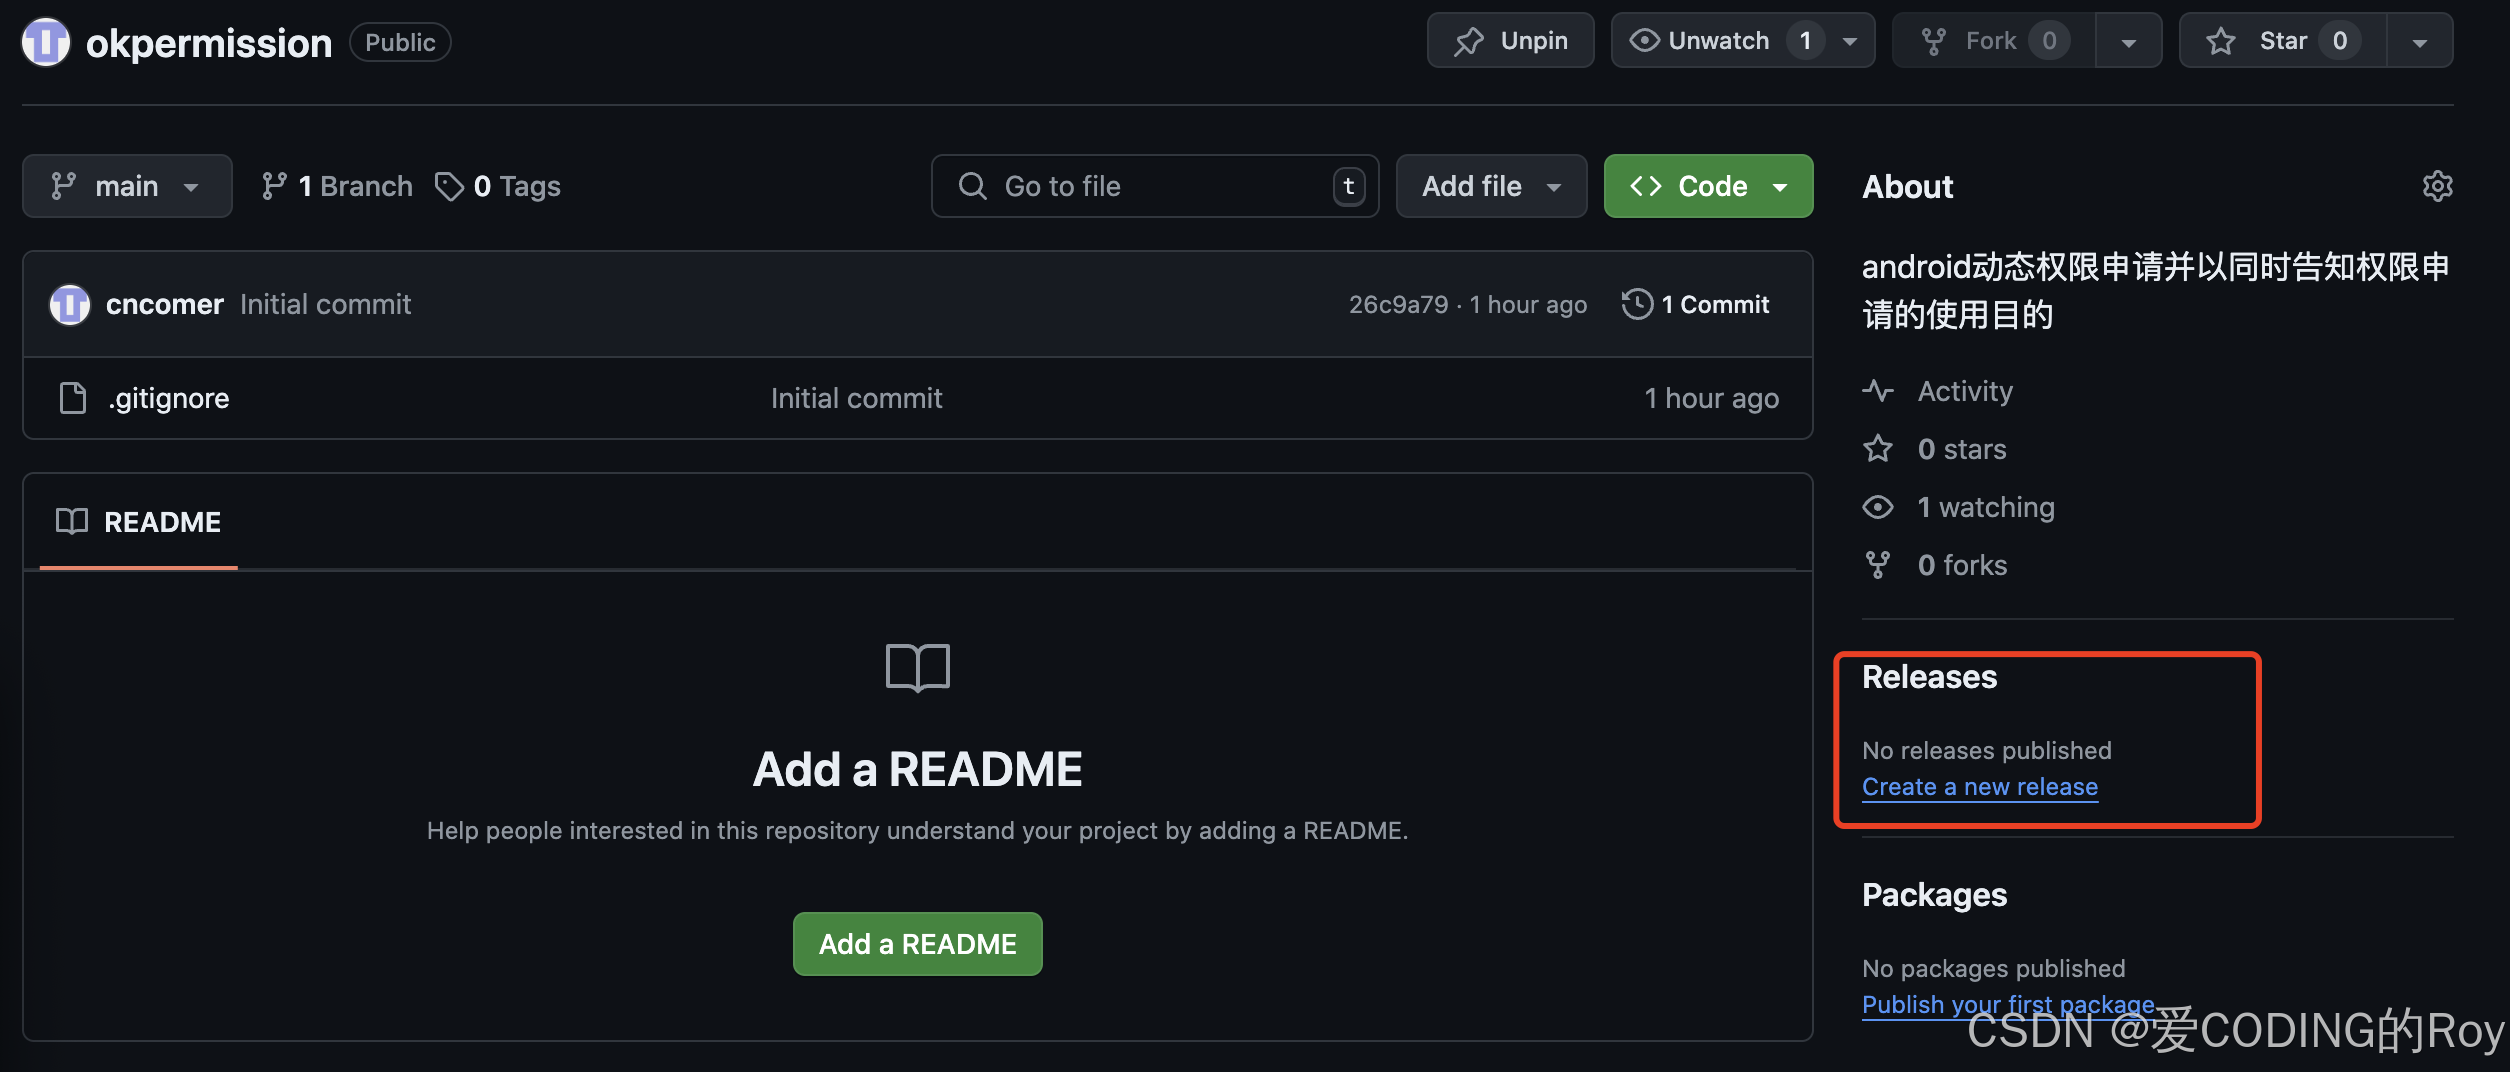Select the README tab
Screen dimensions: 2510x1072
click(x=139, y=522)
